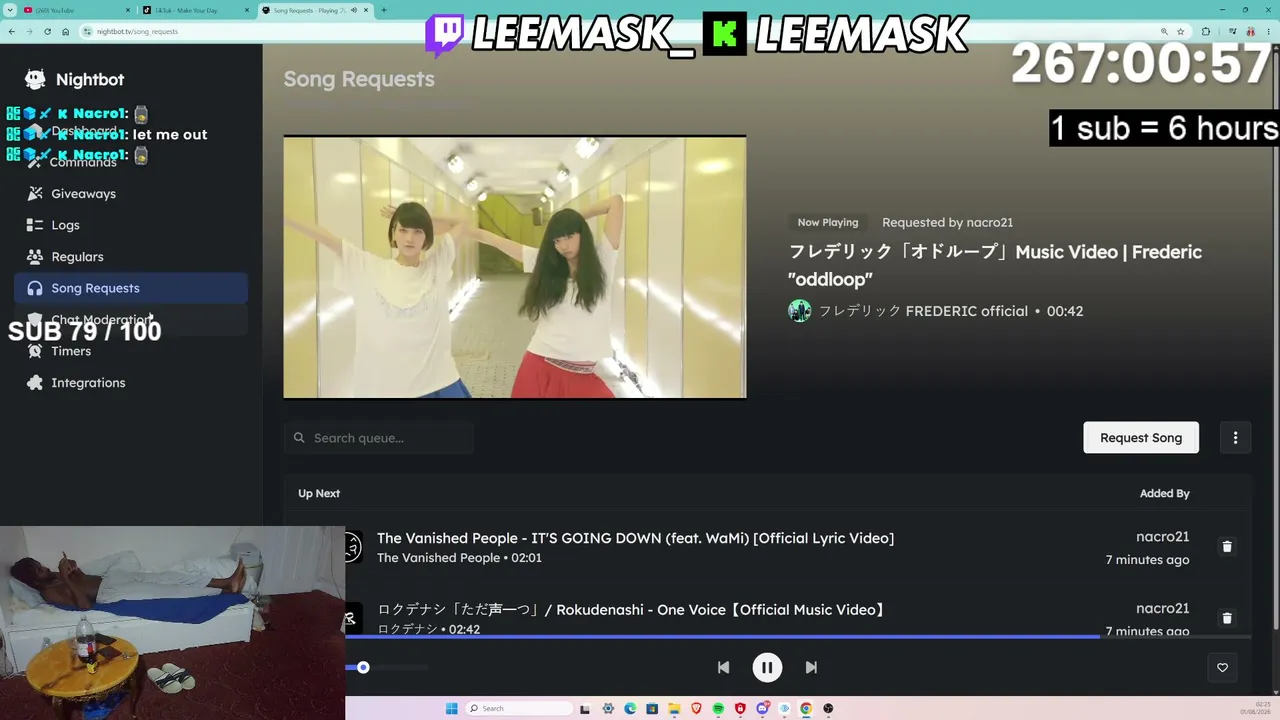Open Microsoft Edge from the taskbar
Image resolution: width=1280 pixels, height=720 pixels.
pyautogui.click(x=630, y=708)
